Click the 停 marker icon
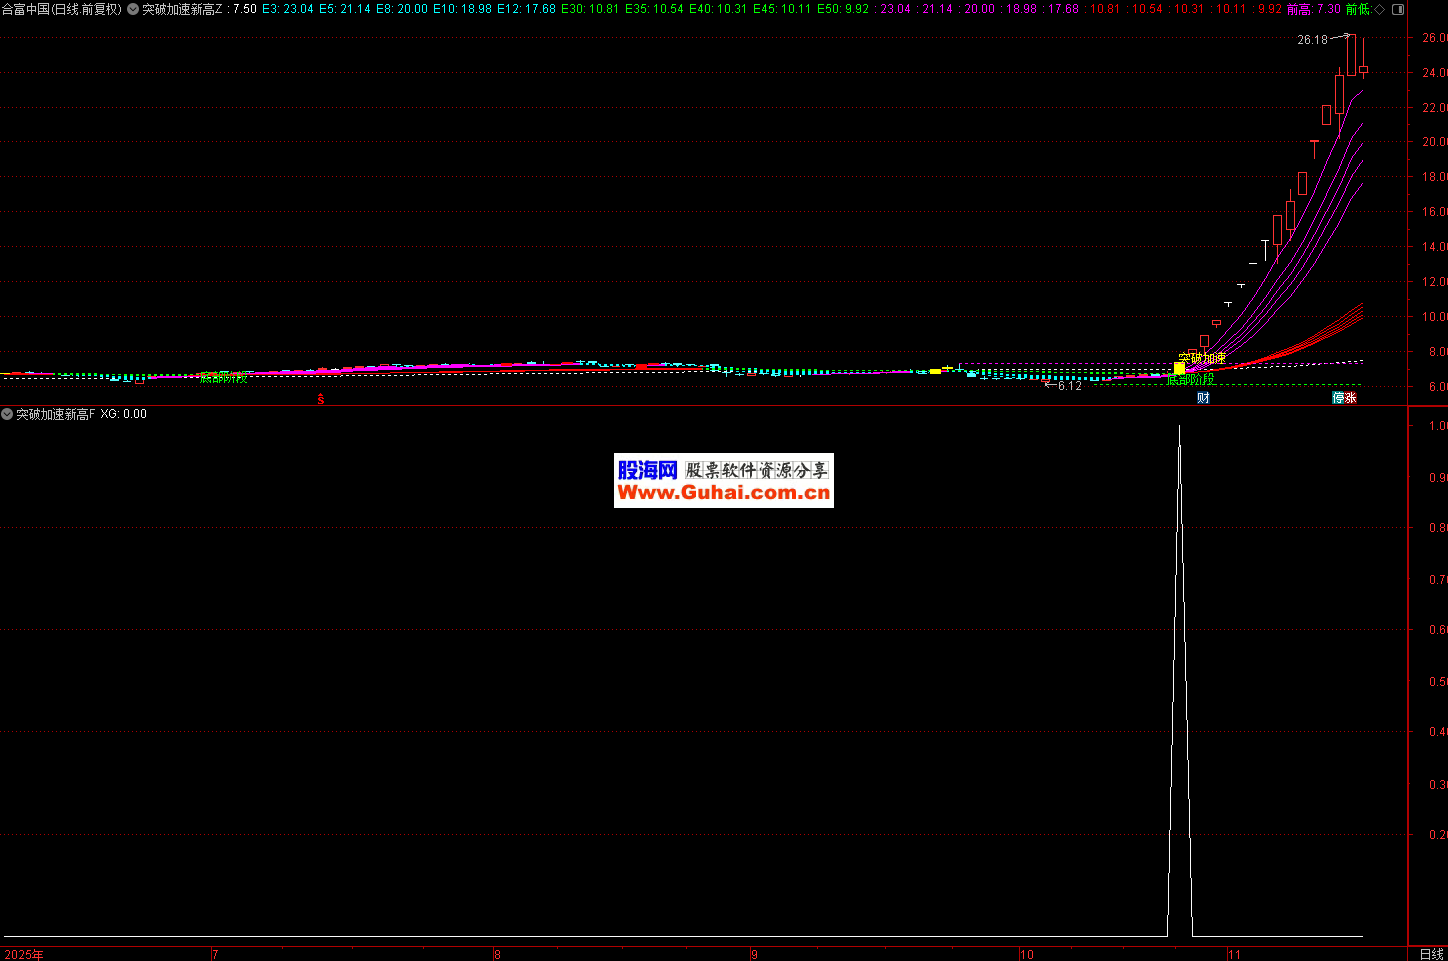The height and width of the screenshot is (961, 1448). coord(1338,398)
